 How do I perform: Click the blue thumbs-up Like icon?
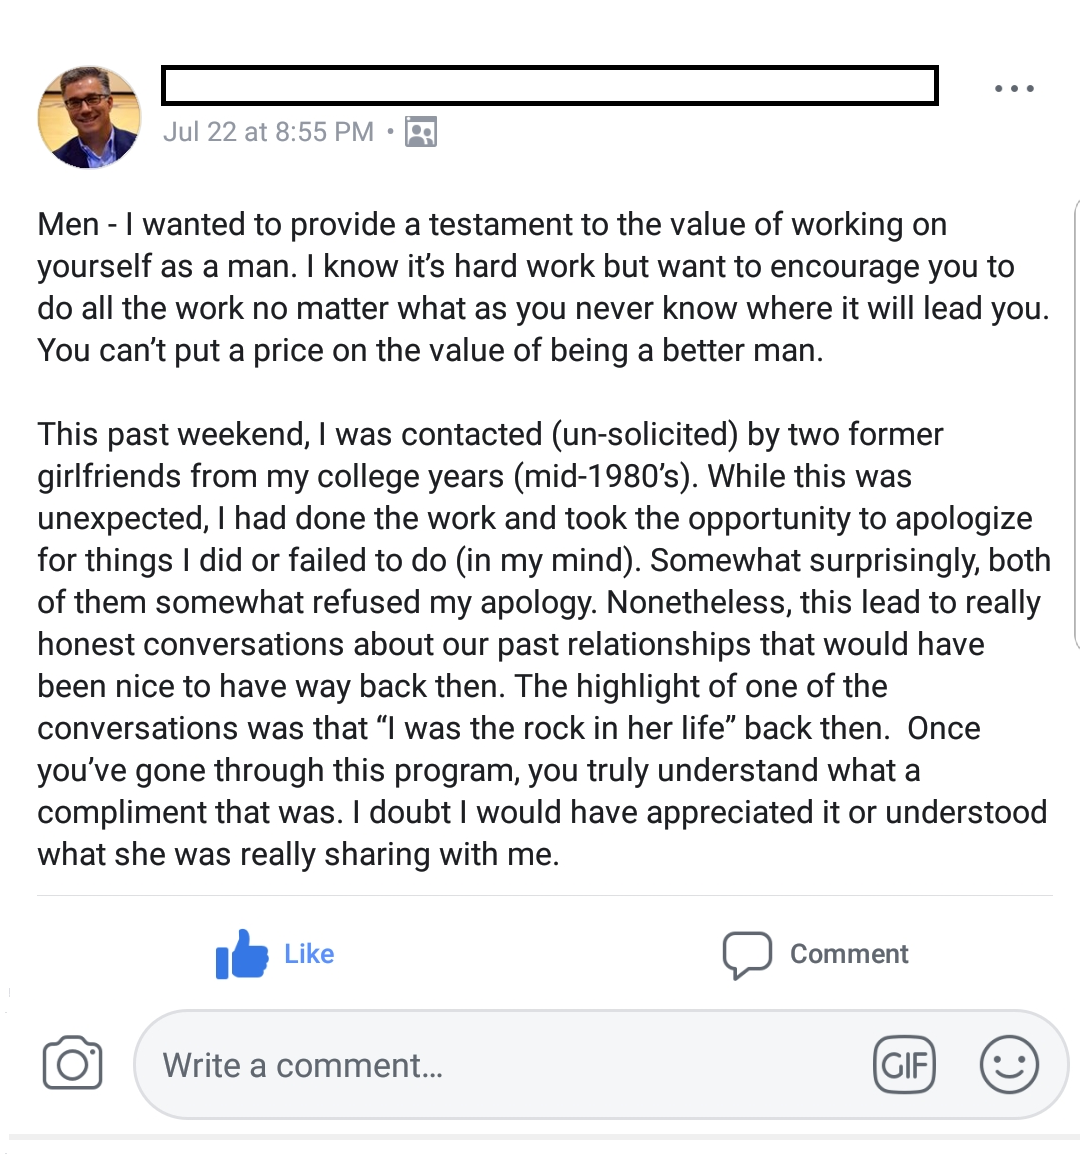(242, 955)
